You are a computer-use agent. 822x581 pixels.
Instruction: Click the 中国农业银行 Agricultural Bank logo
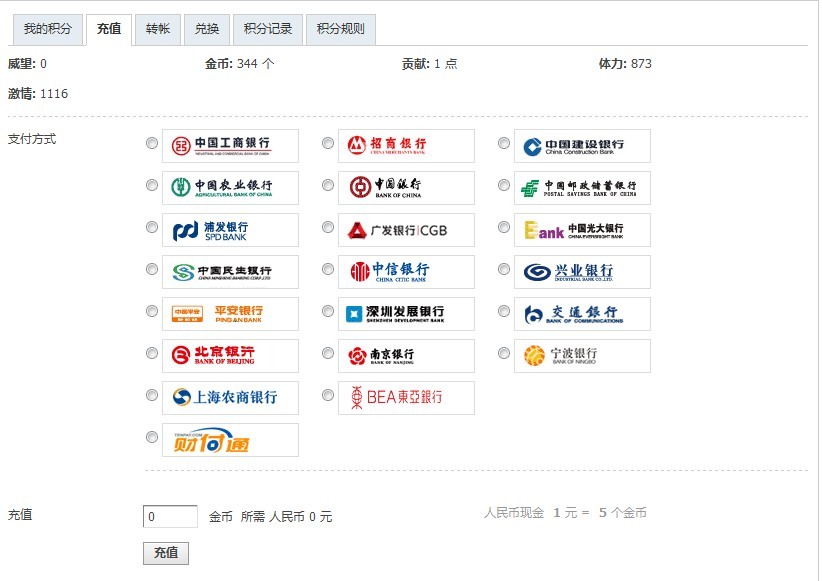pyautogui.click(x=230, y=188)
